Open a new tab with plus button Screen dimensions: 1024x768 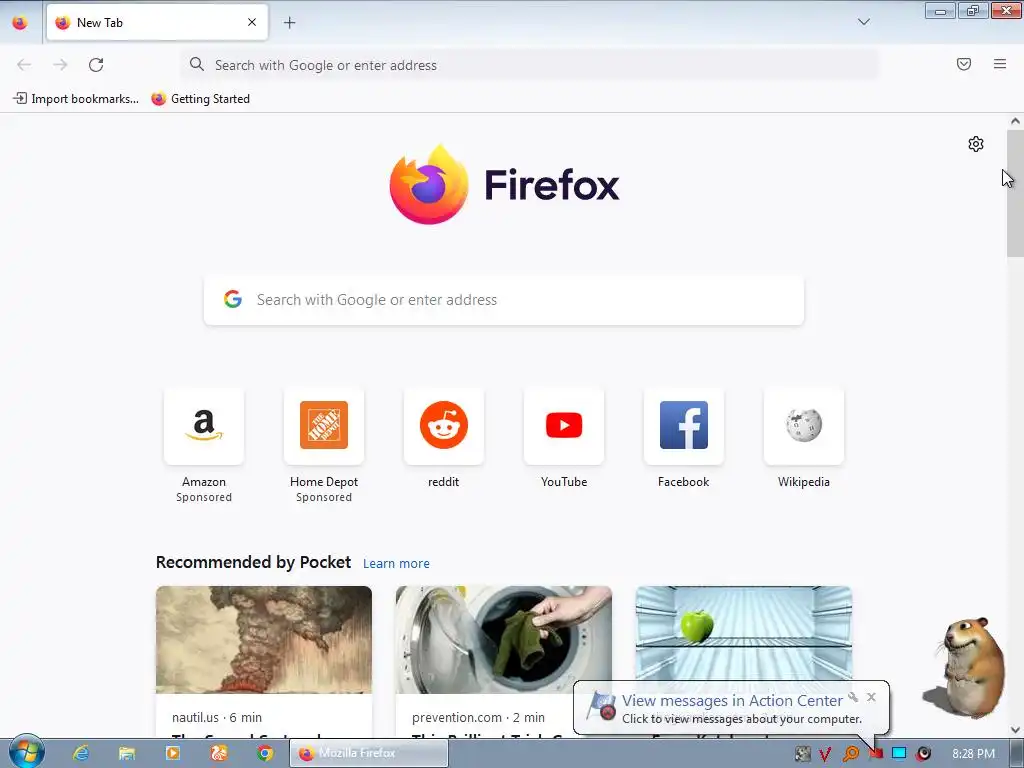pos(289,22)
